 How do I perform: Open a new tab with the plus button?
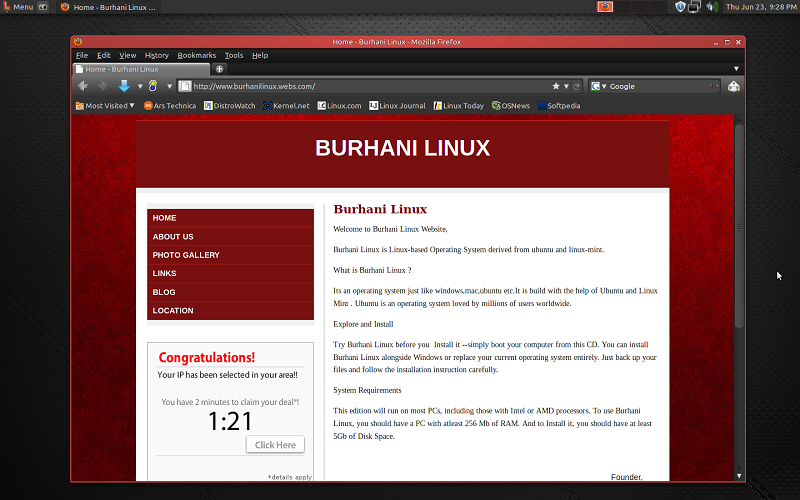click(x=220, y=69)
